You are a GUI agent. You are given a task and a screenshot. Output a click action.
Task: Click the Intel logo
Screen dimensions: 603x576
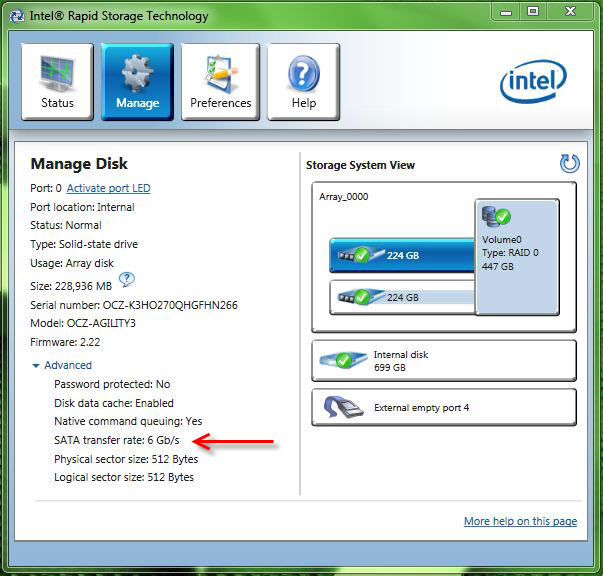(533, 82)
